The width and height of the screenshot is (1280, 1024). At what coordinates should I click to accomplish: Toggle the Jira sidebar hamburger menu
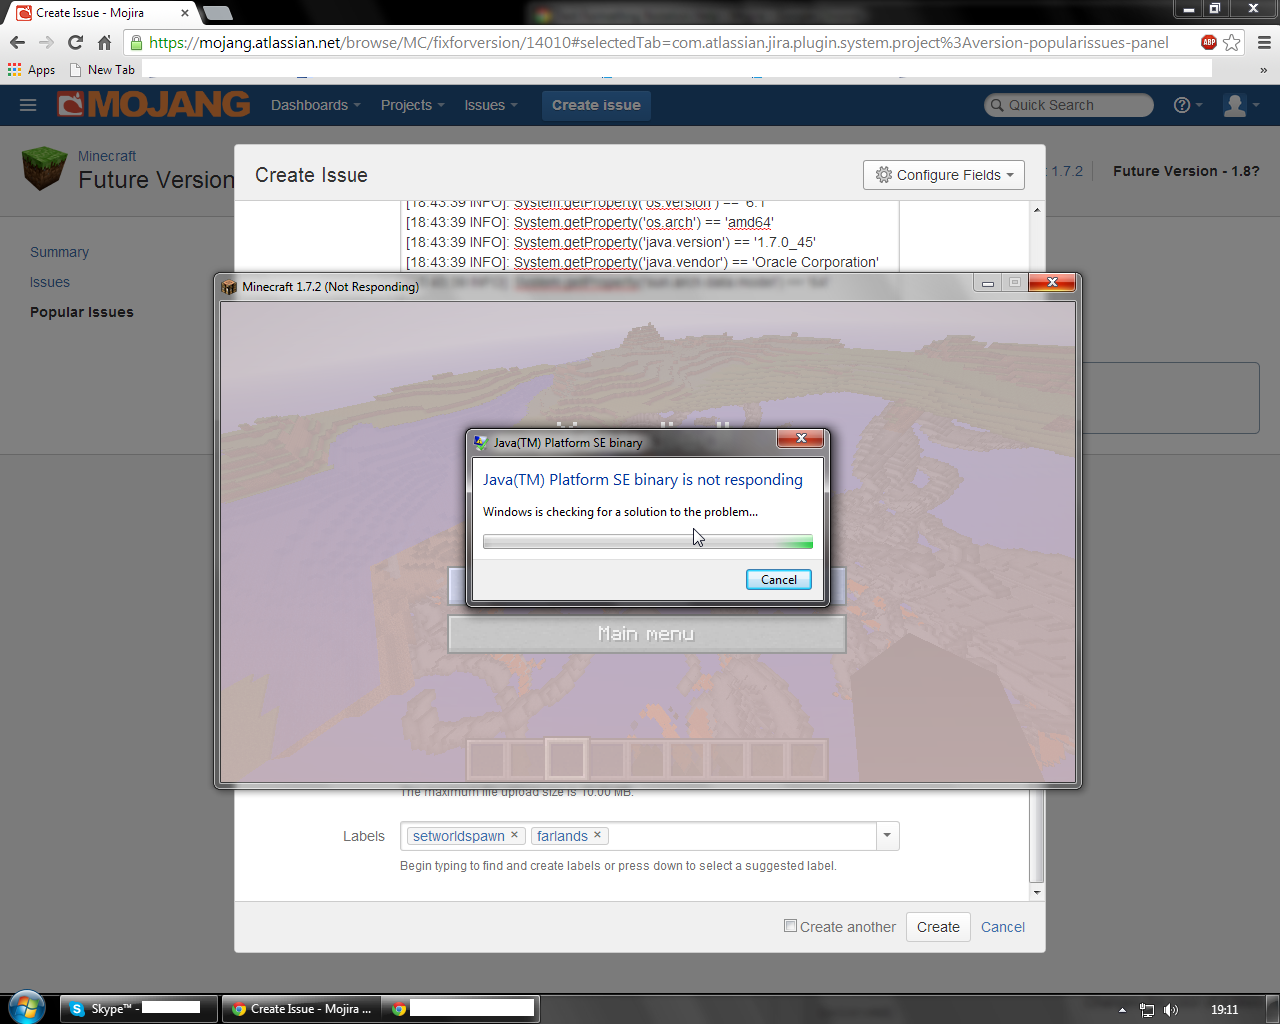(28, 105)
